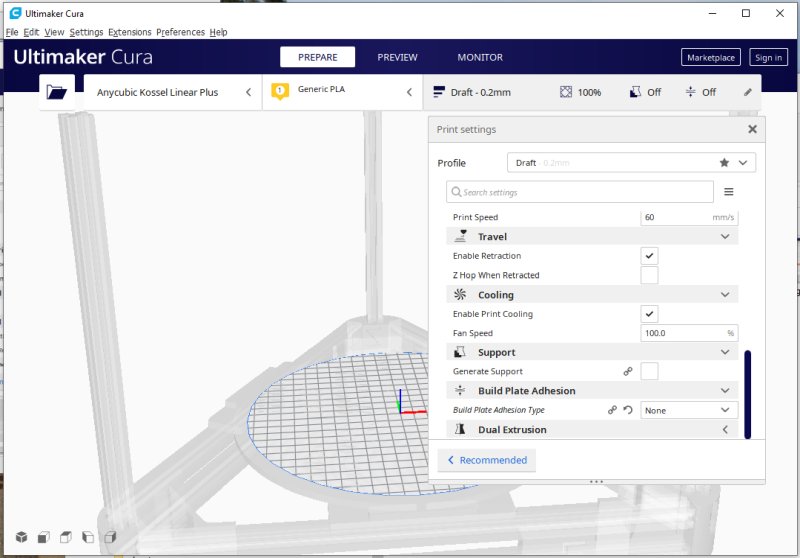Click the Dual Extrusion category icon

click(460, 429)
